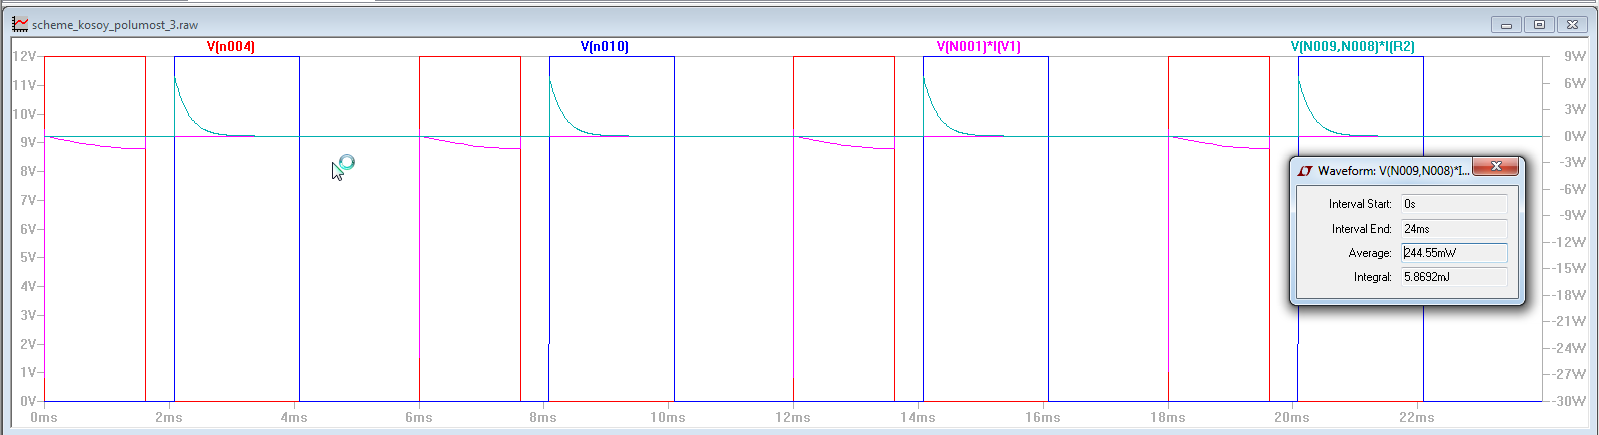
Task: Click the -30W label on right axis
Action: (1569, 401)
